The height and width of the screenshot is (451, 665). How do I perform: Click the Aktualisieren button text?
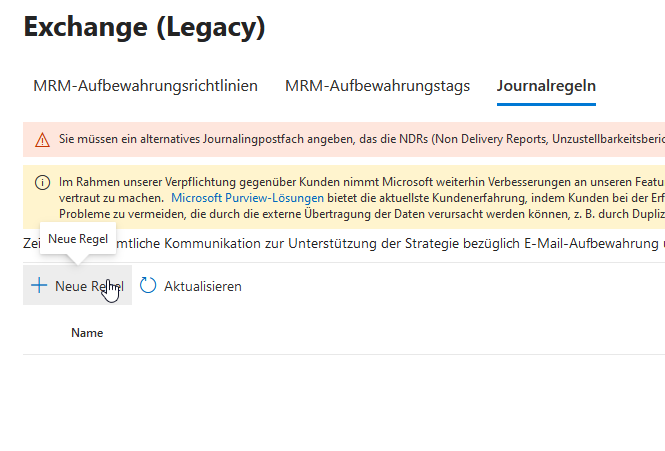202,286
